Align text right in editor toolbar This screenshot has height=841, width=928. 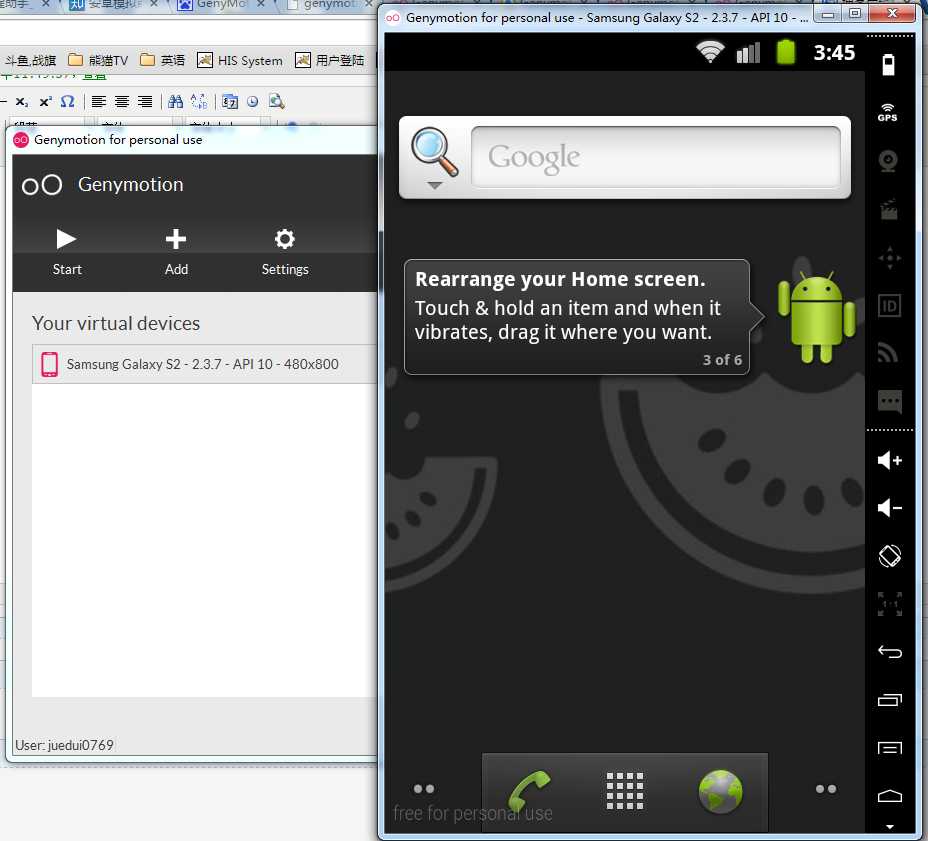point(145,102)
